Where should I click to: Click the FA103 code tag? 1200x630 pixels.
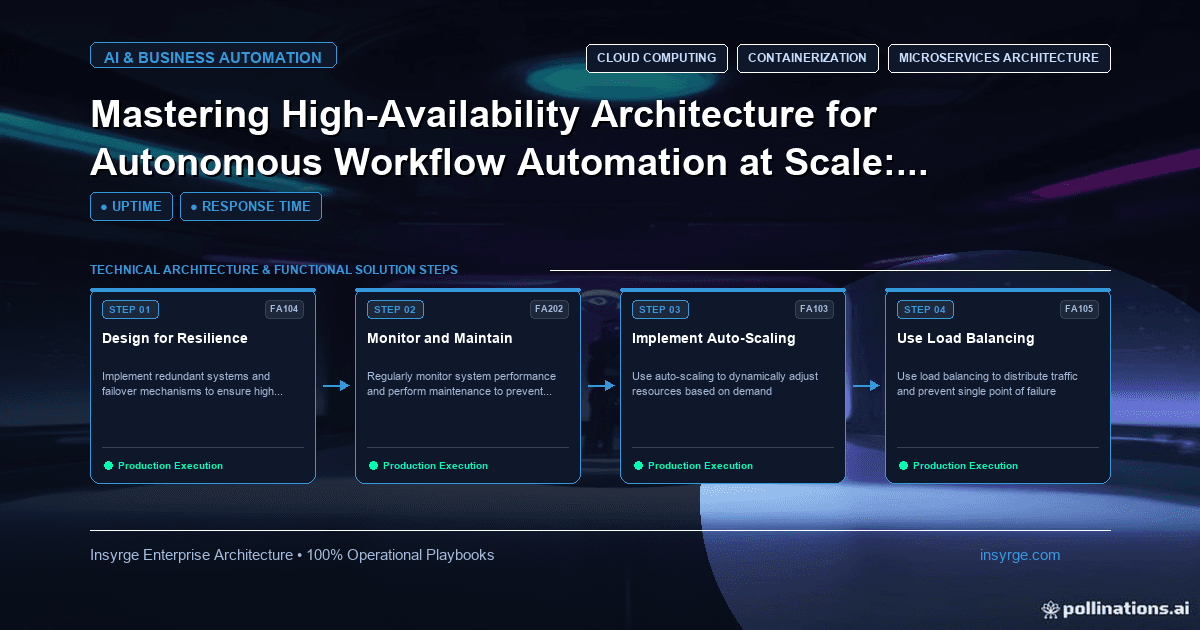[x=814, y=309]
